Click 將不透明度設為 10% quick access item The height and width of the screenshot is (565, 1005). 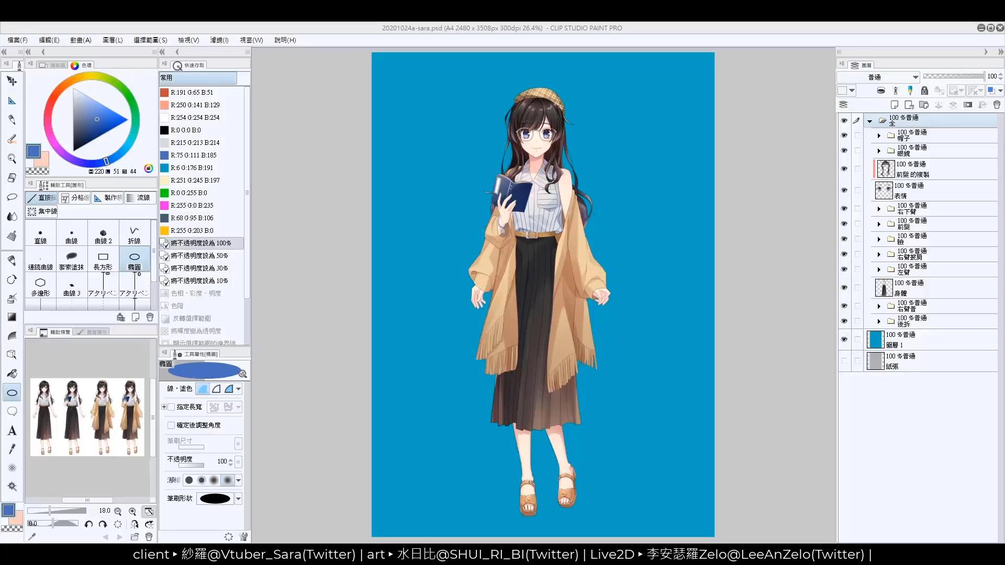pos(201,281)
